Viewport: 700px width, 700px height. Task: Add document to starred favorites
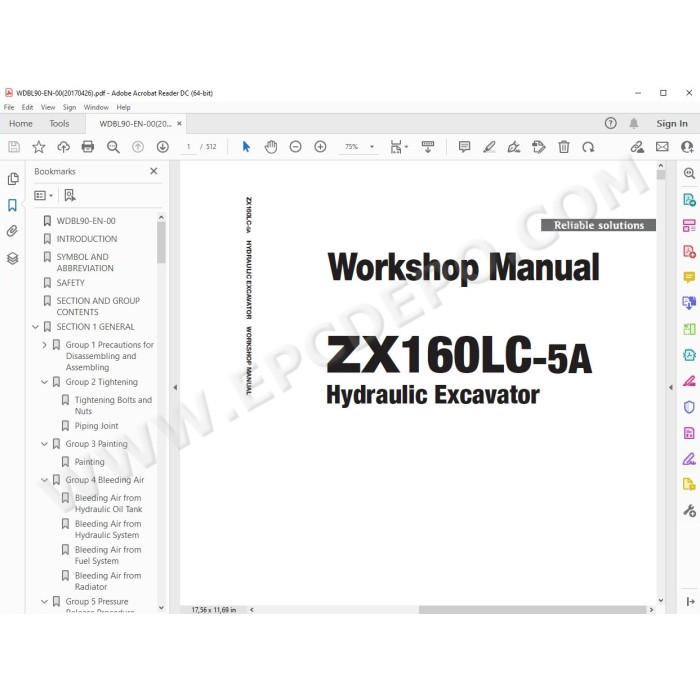point(39,147)
